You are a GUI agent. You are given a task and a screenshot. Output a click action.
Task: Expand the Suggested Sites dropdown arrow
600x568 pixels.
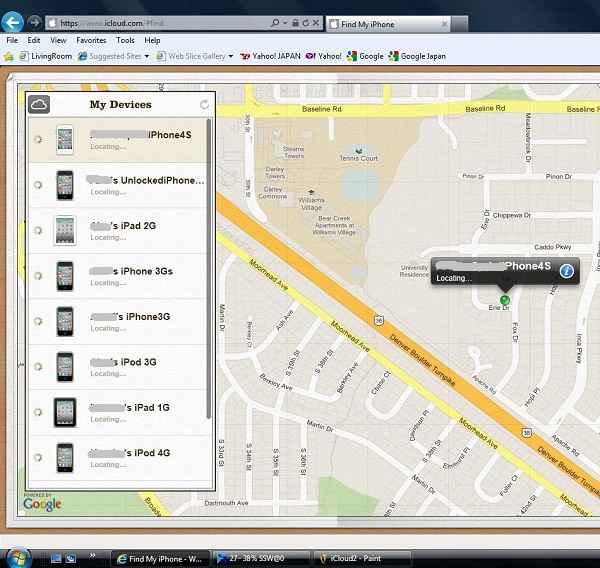(147, 56)
